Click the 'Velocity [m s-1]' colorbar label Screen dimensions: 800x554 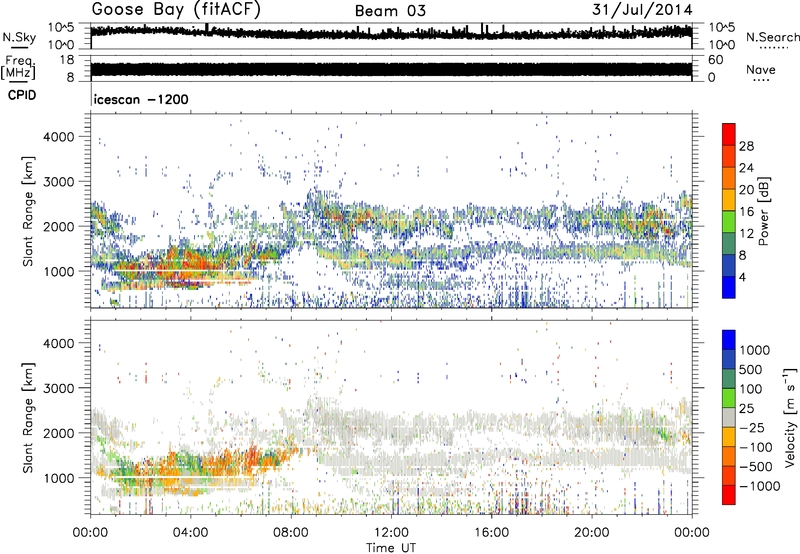pos(790,417)
